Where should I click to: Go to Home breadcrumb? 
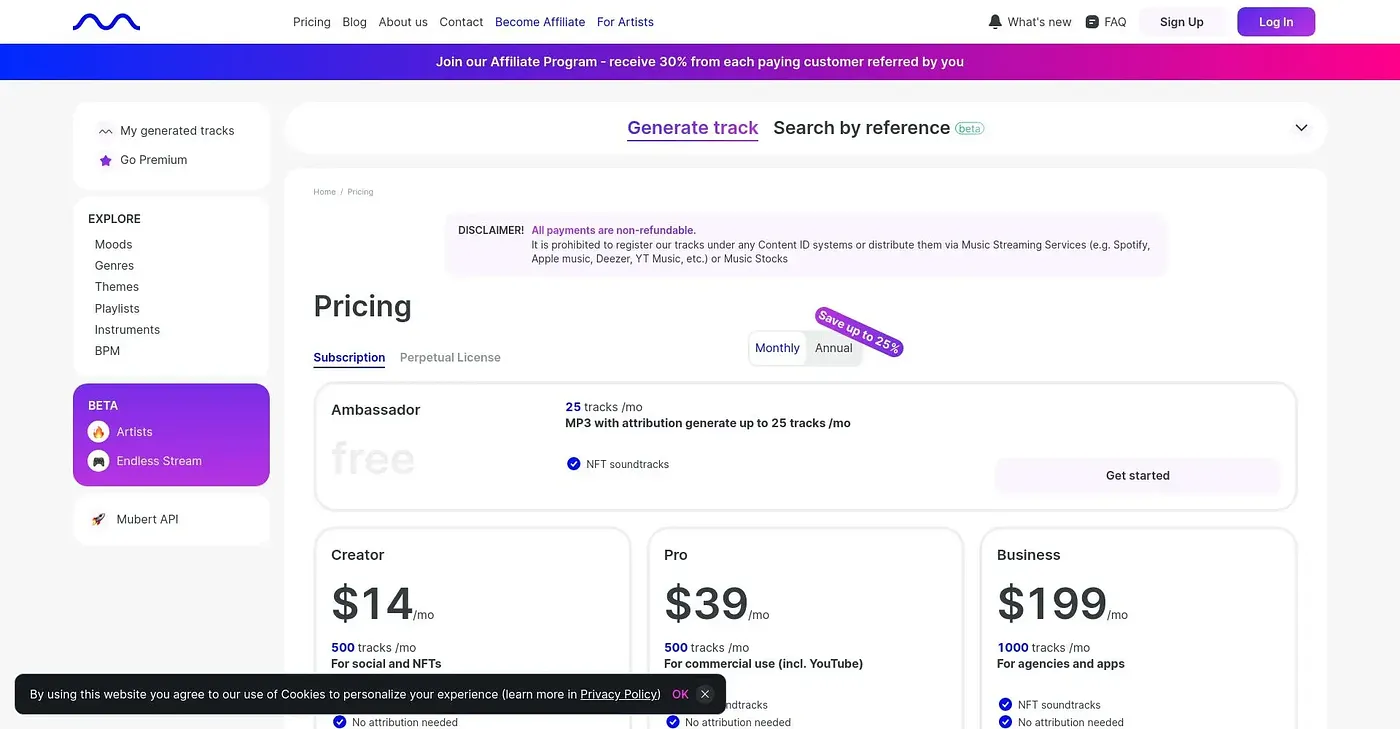coord(324,192)
